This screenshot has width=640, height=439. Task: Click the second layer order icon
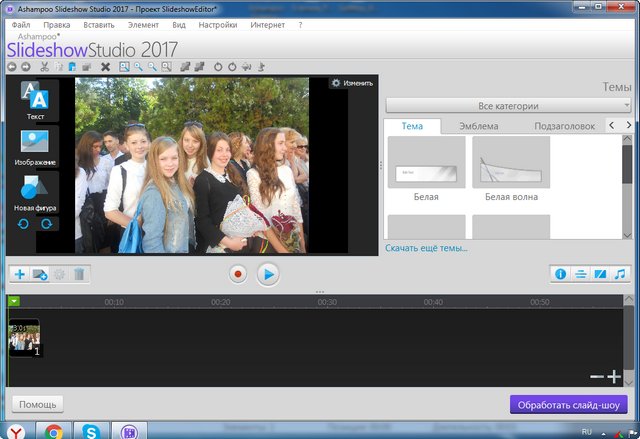(x=199, y=67)
